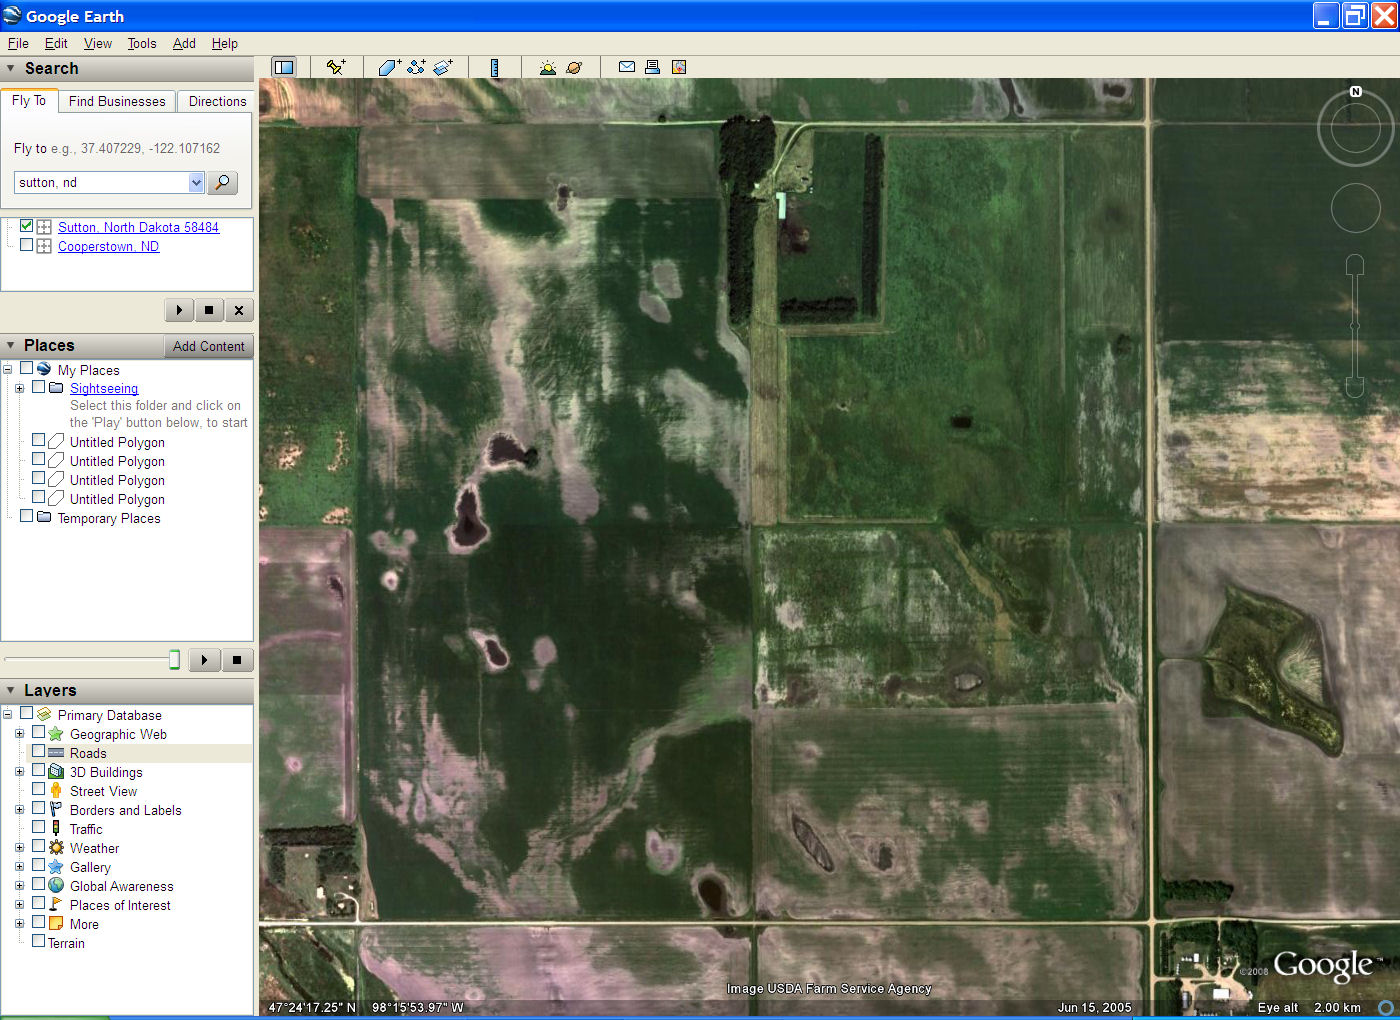Collapse the Search panel triangle
The height and width of the screenshot is (1020, 1400).
(11, 68)
